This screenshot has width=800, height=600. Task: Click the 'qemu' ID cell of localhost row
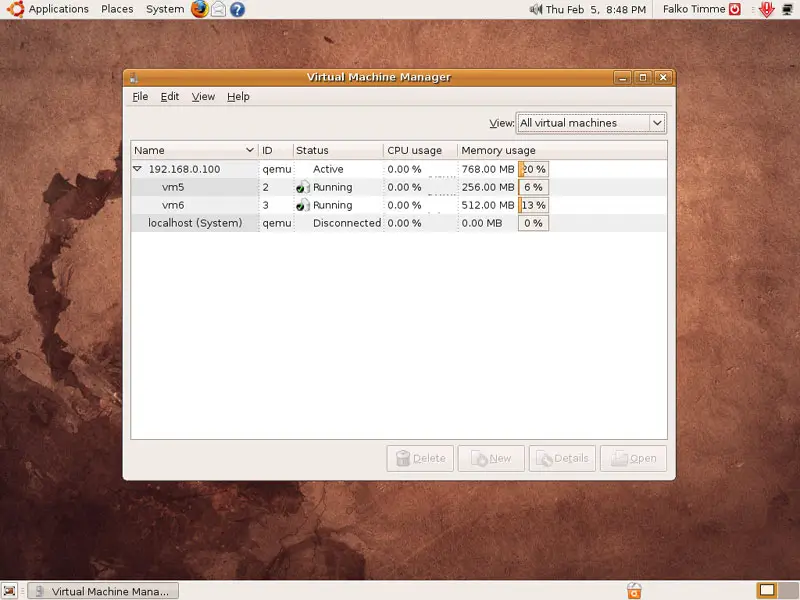(x=277, y=223)
